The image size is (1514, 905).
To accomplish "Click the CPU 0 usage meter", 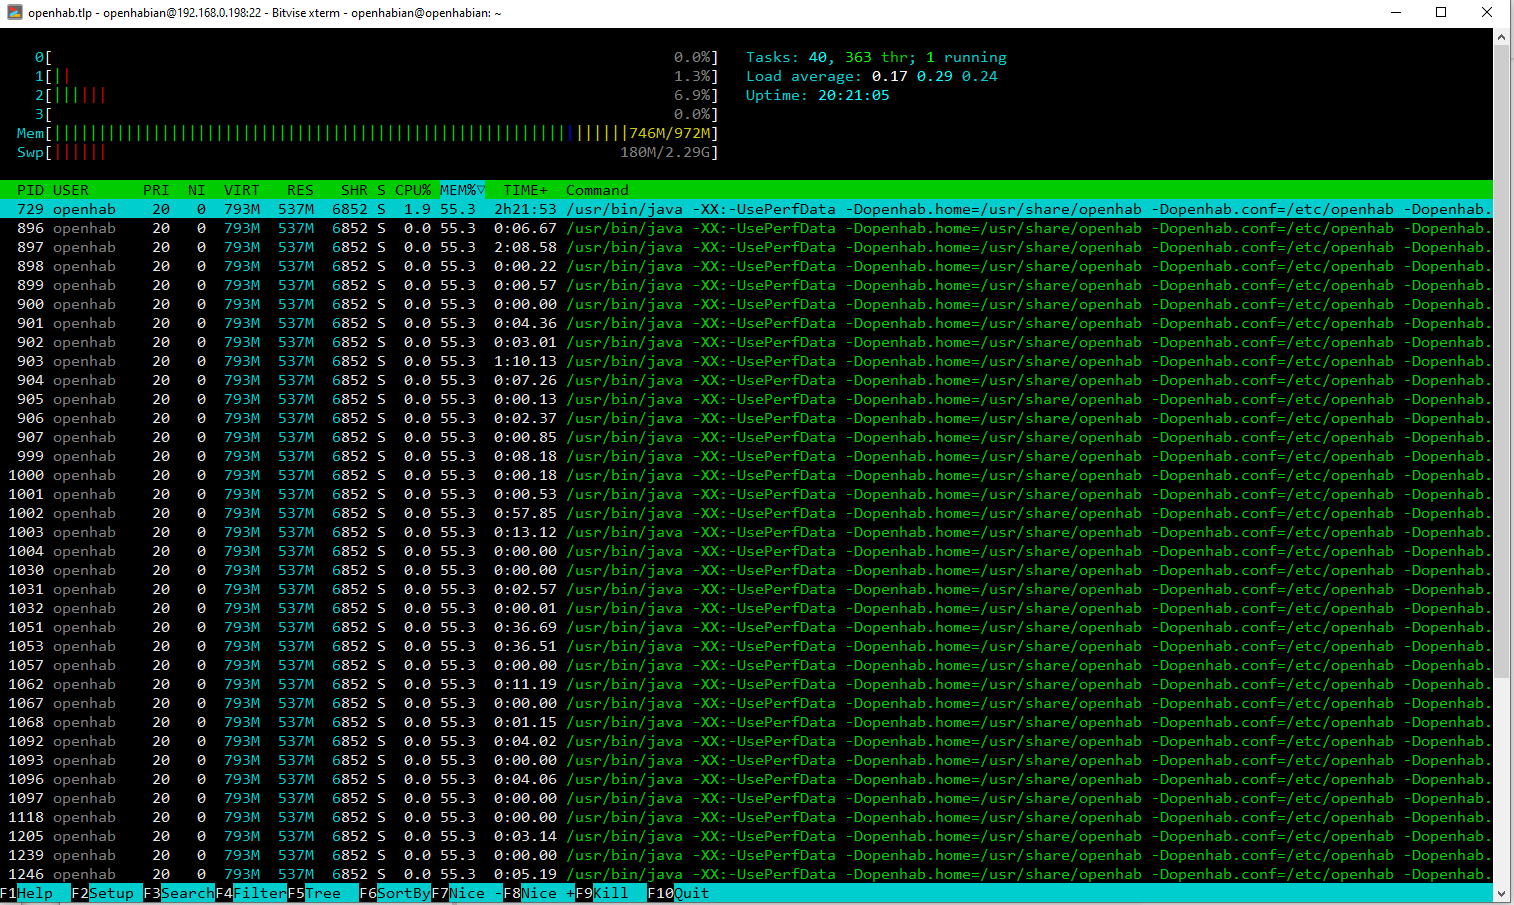I will coord(376,57).
